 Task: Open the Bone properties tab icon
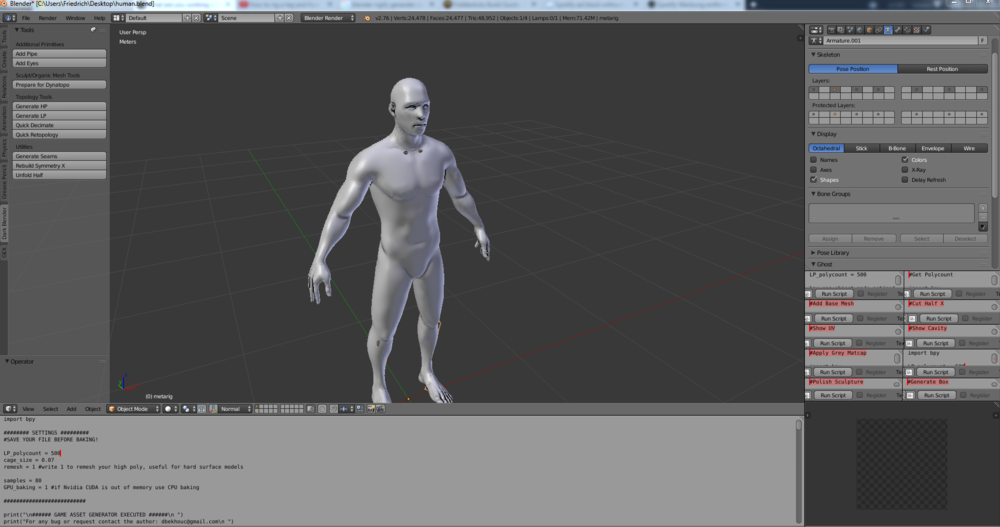point(897,30)
